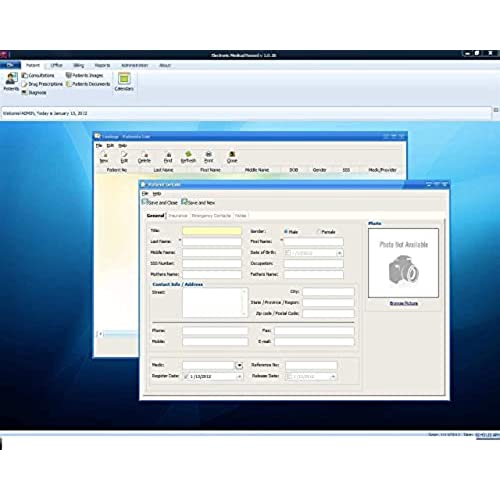Click the Delete toolbar icon
Screen dimensions: 500x500
(144, 157)
